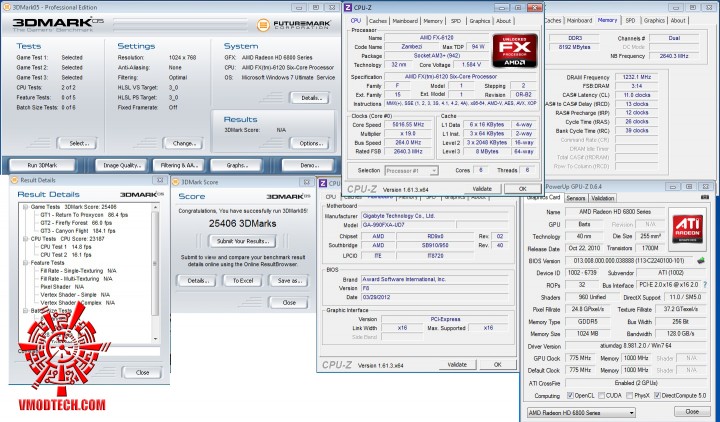This screenshot has height=422, width=720.
Task: Open Caches tab in front CPU-Z window
Action: pos(378,21)
